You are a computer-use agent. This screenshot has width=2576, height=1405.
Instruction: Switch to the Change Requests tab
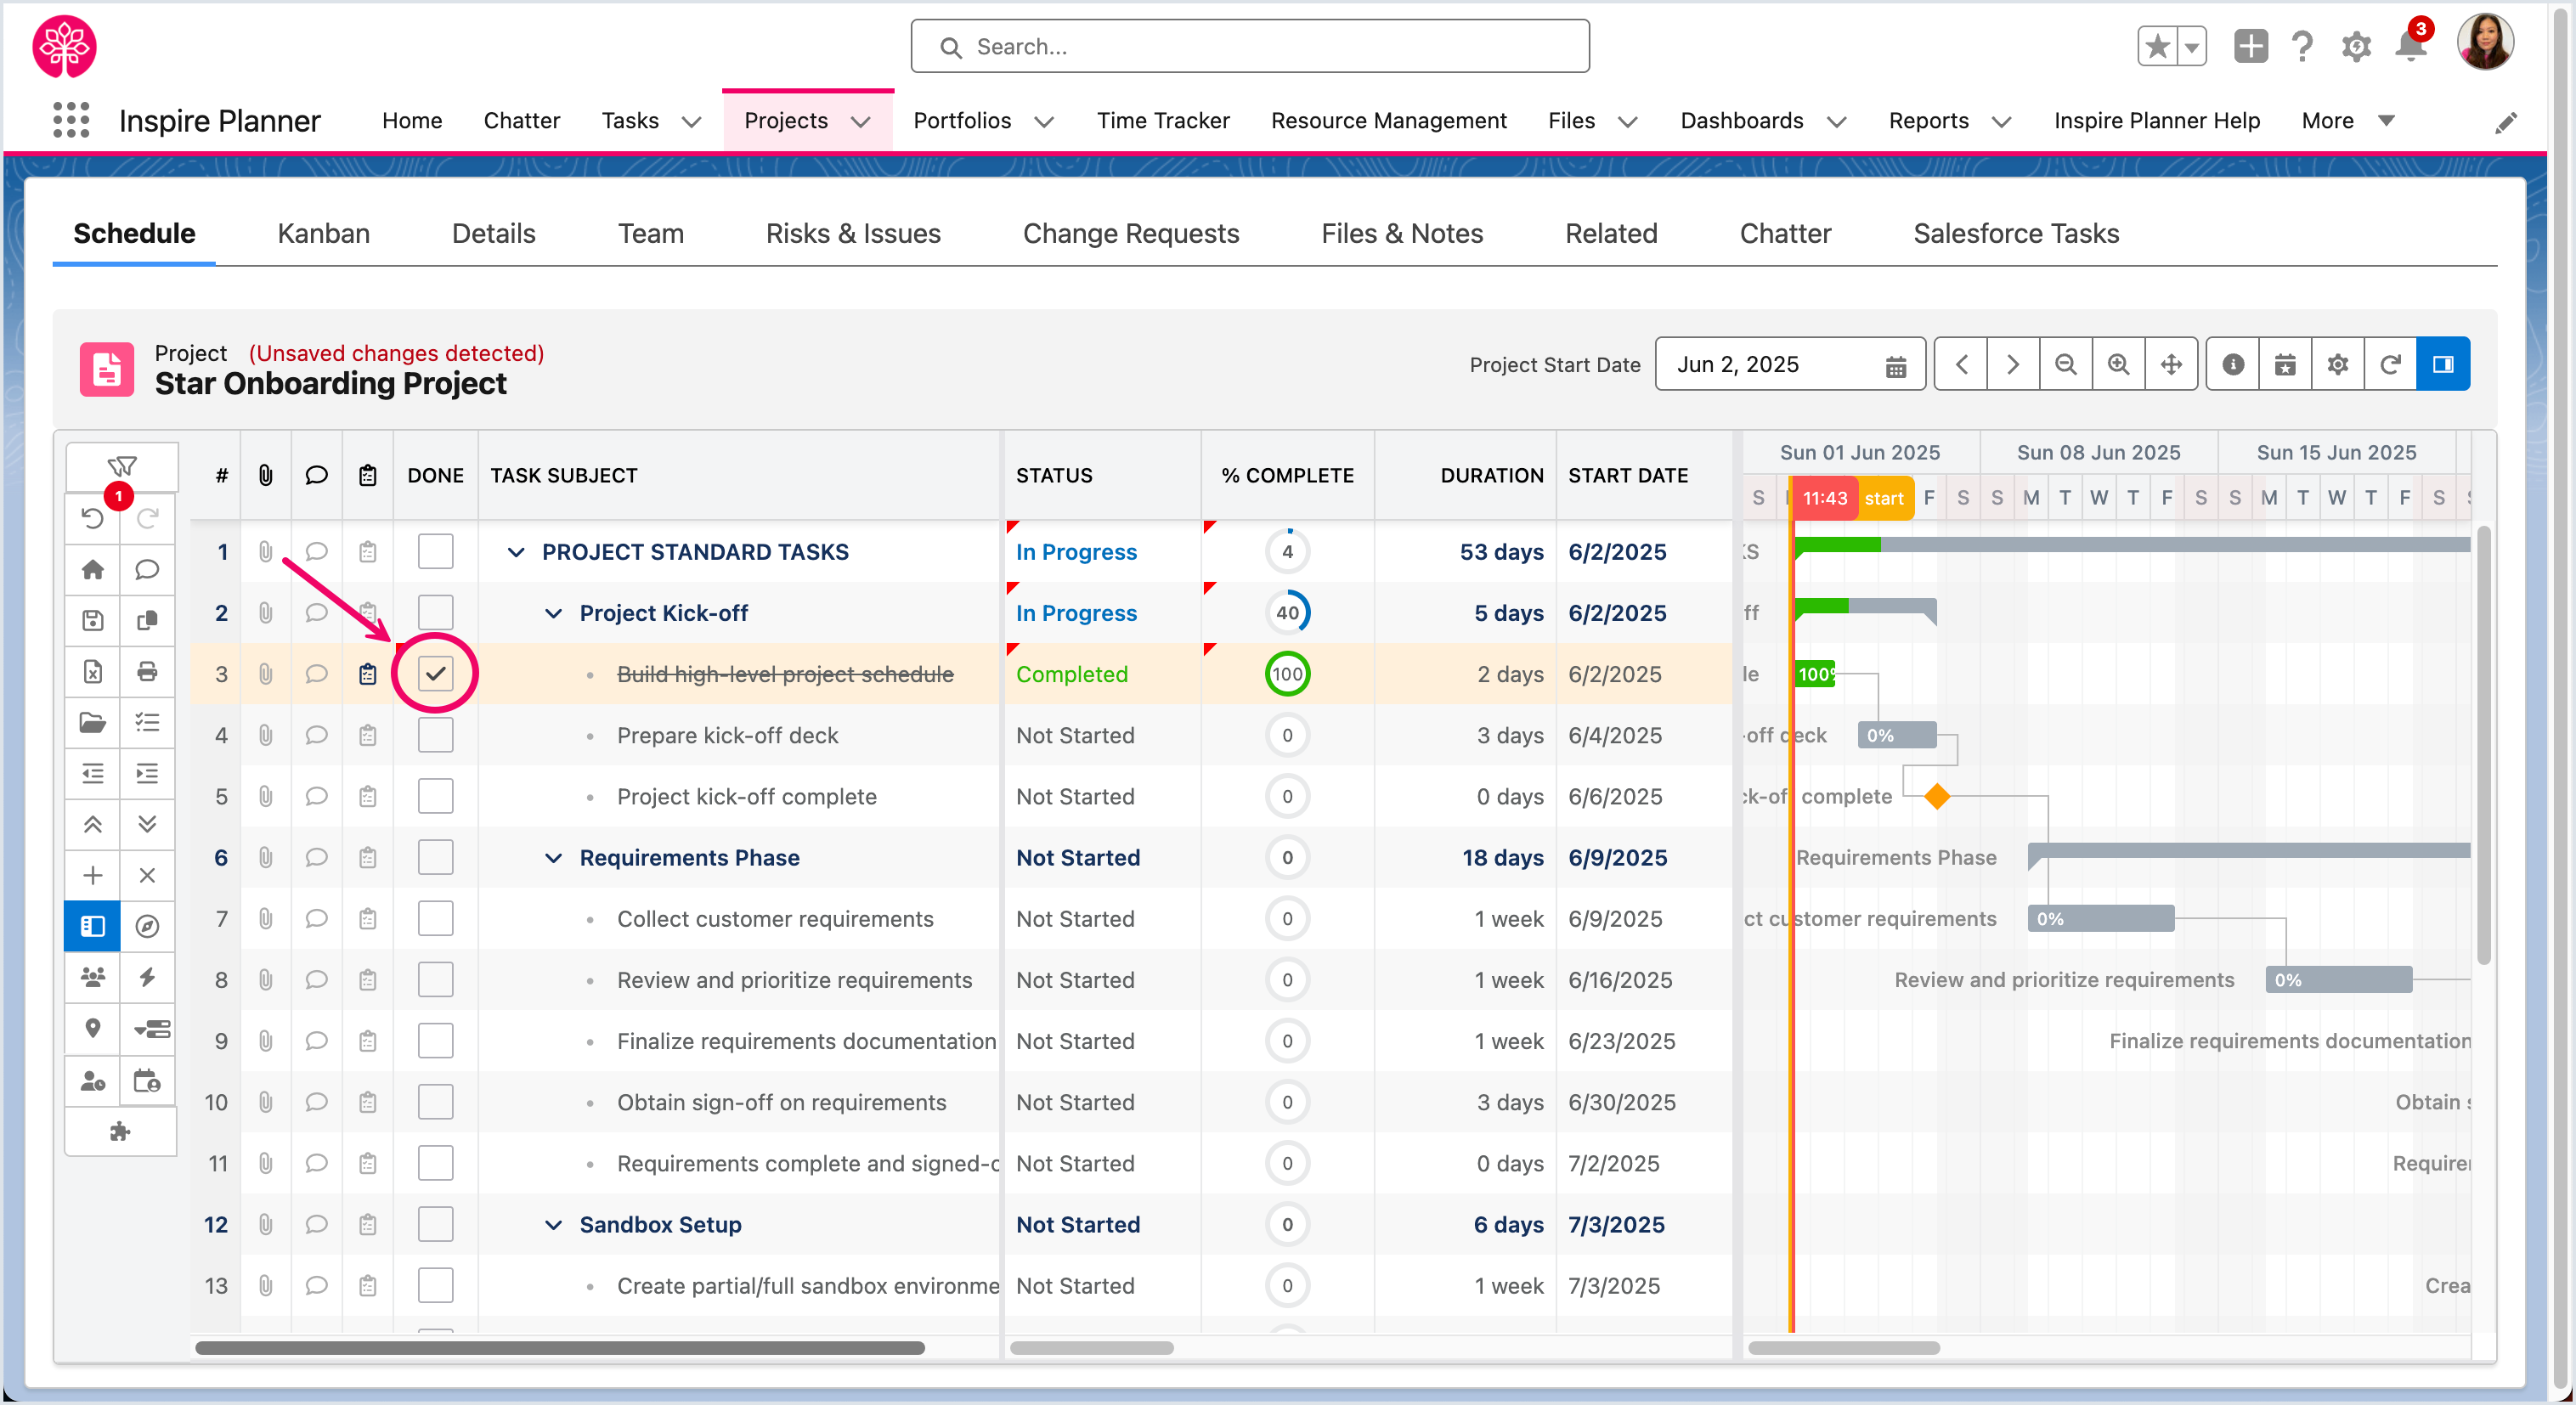click(1131, 233)
